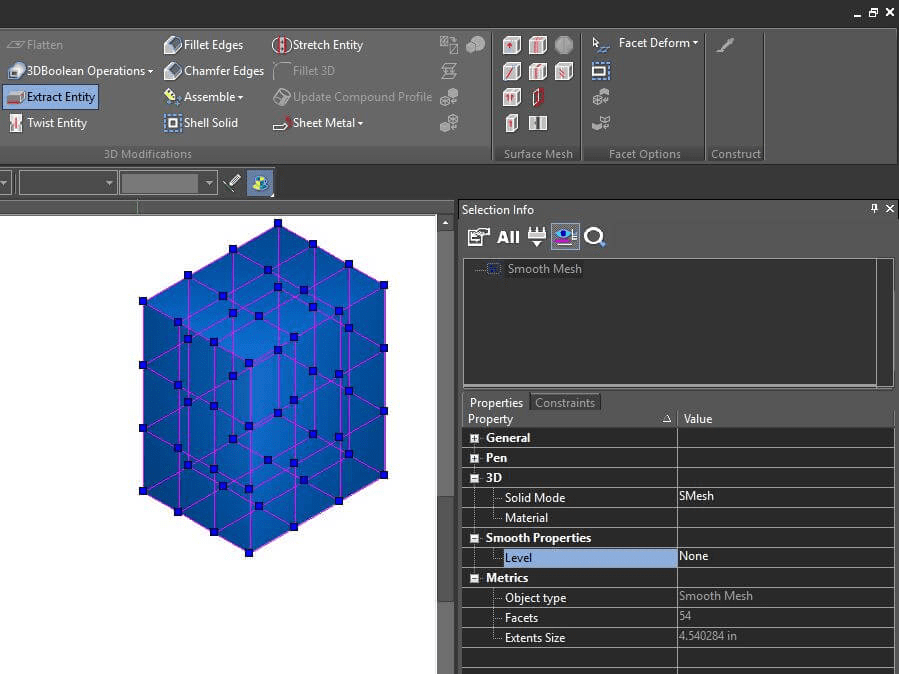Screen dimensions: 899x674
Task: Click the magnifier icon in Selection Info
Action: coord(595,237)
